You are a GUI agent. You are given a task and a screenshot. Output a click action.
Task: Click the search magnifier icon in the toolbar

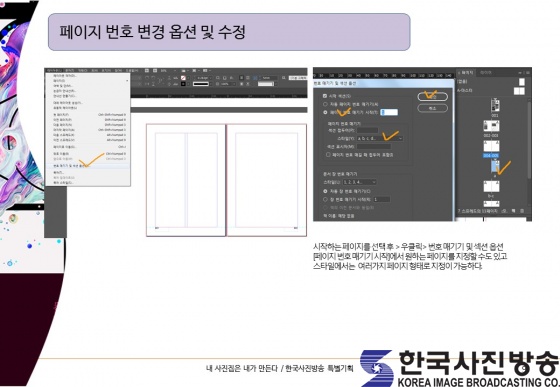[x=284, y=78]
